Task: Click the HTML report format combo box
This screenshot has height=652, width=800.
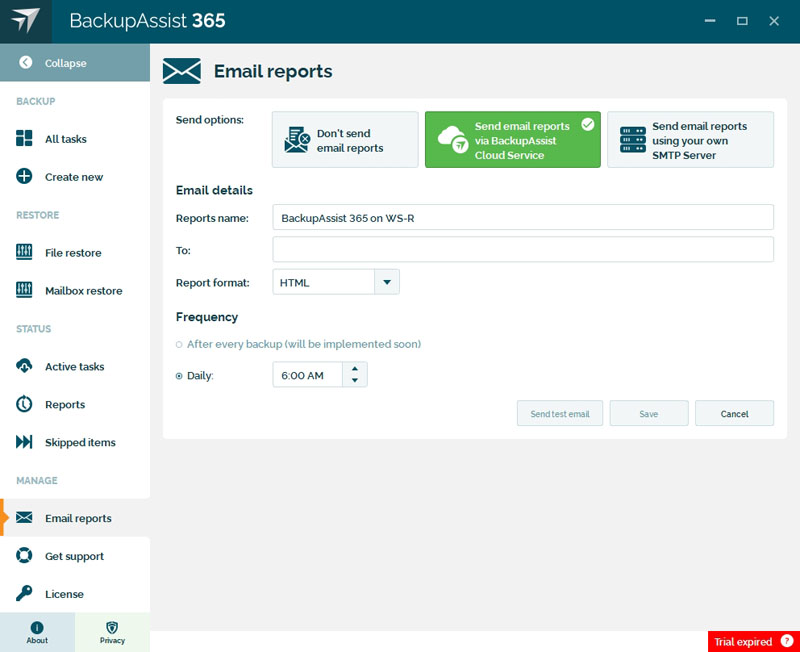Action: click(x=336, y=282)
